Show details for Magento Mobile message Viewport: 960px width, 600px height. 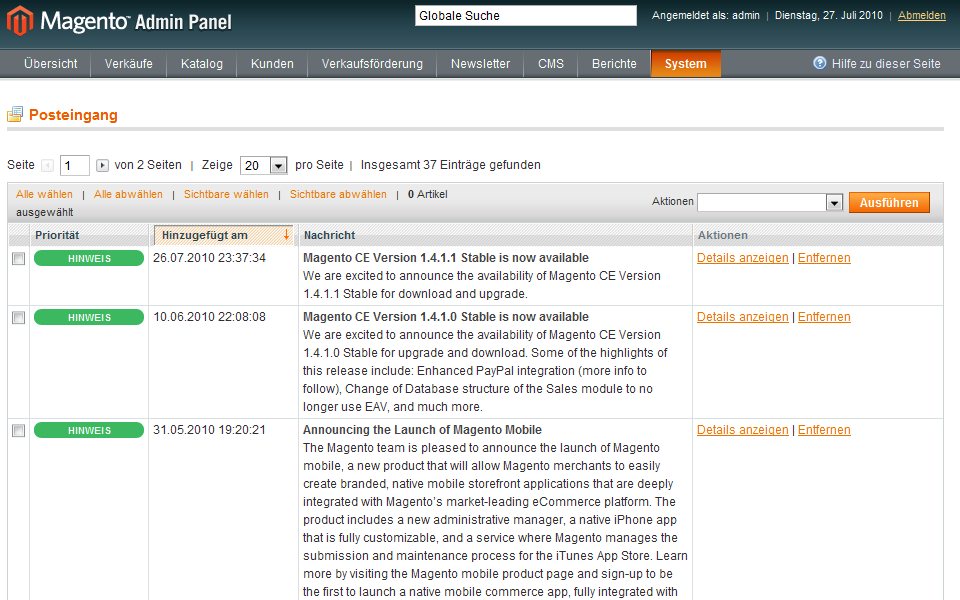tap(743, 430)
